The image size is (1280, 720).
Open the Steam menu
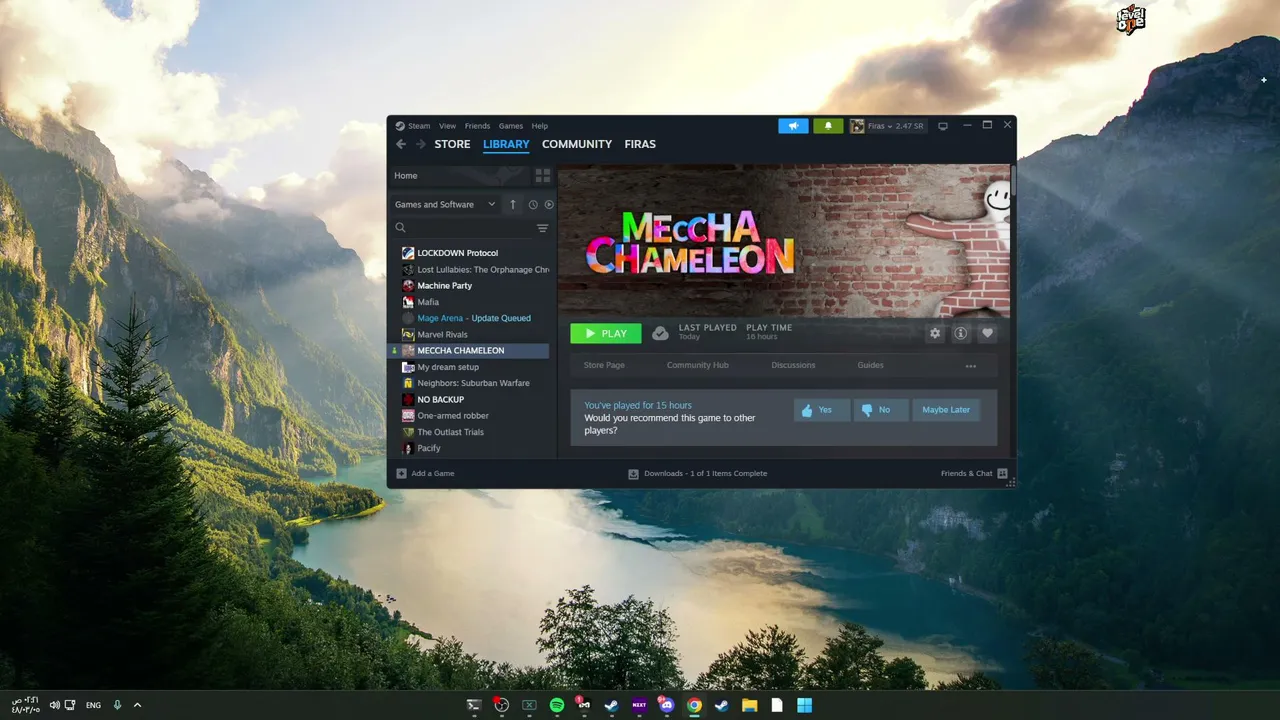[413, 126]
